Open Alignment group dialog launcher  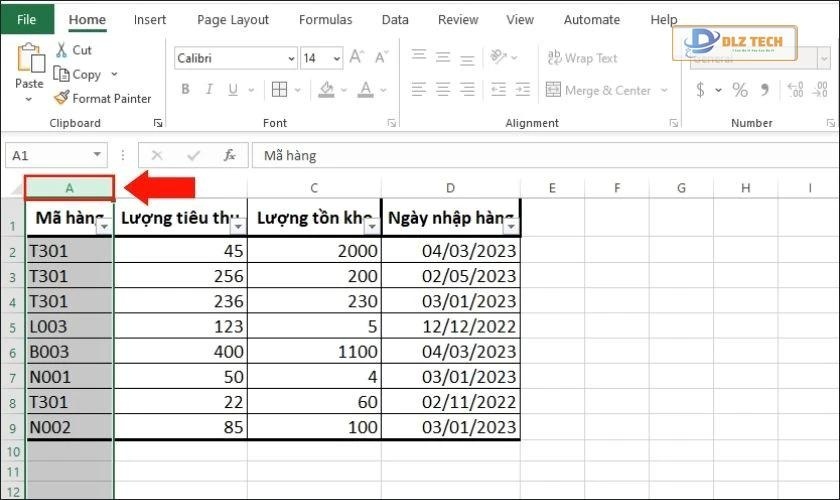pyautogui.click(x=674, y=123)
